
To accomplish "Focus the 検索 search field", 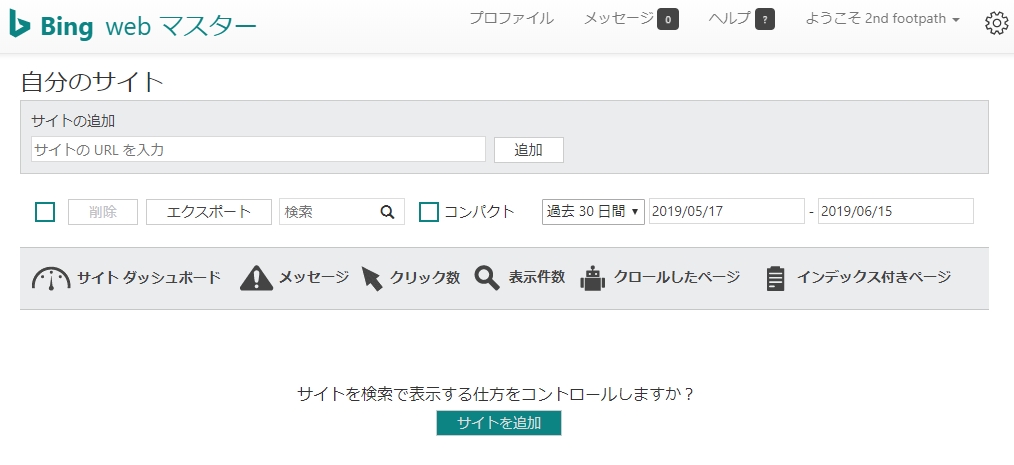I will click(341, 211).
